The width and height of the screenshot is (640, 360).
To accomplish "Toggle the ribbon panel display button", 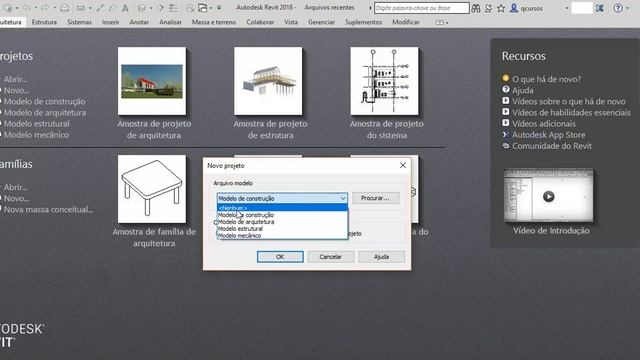I will coord(439,22).
